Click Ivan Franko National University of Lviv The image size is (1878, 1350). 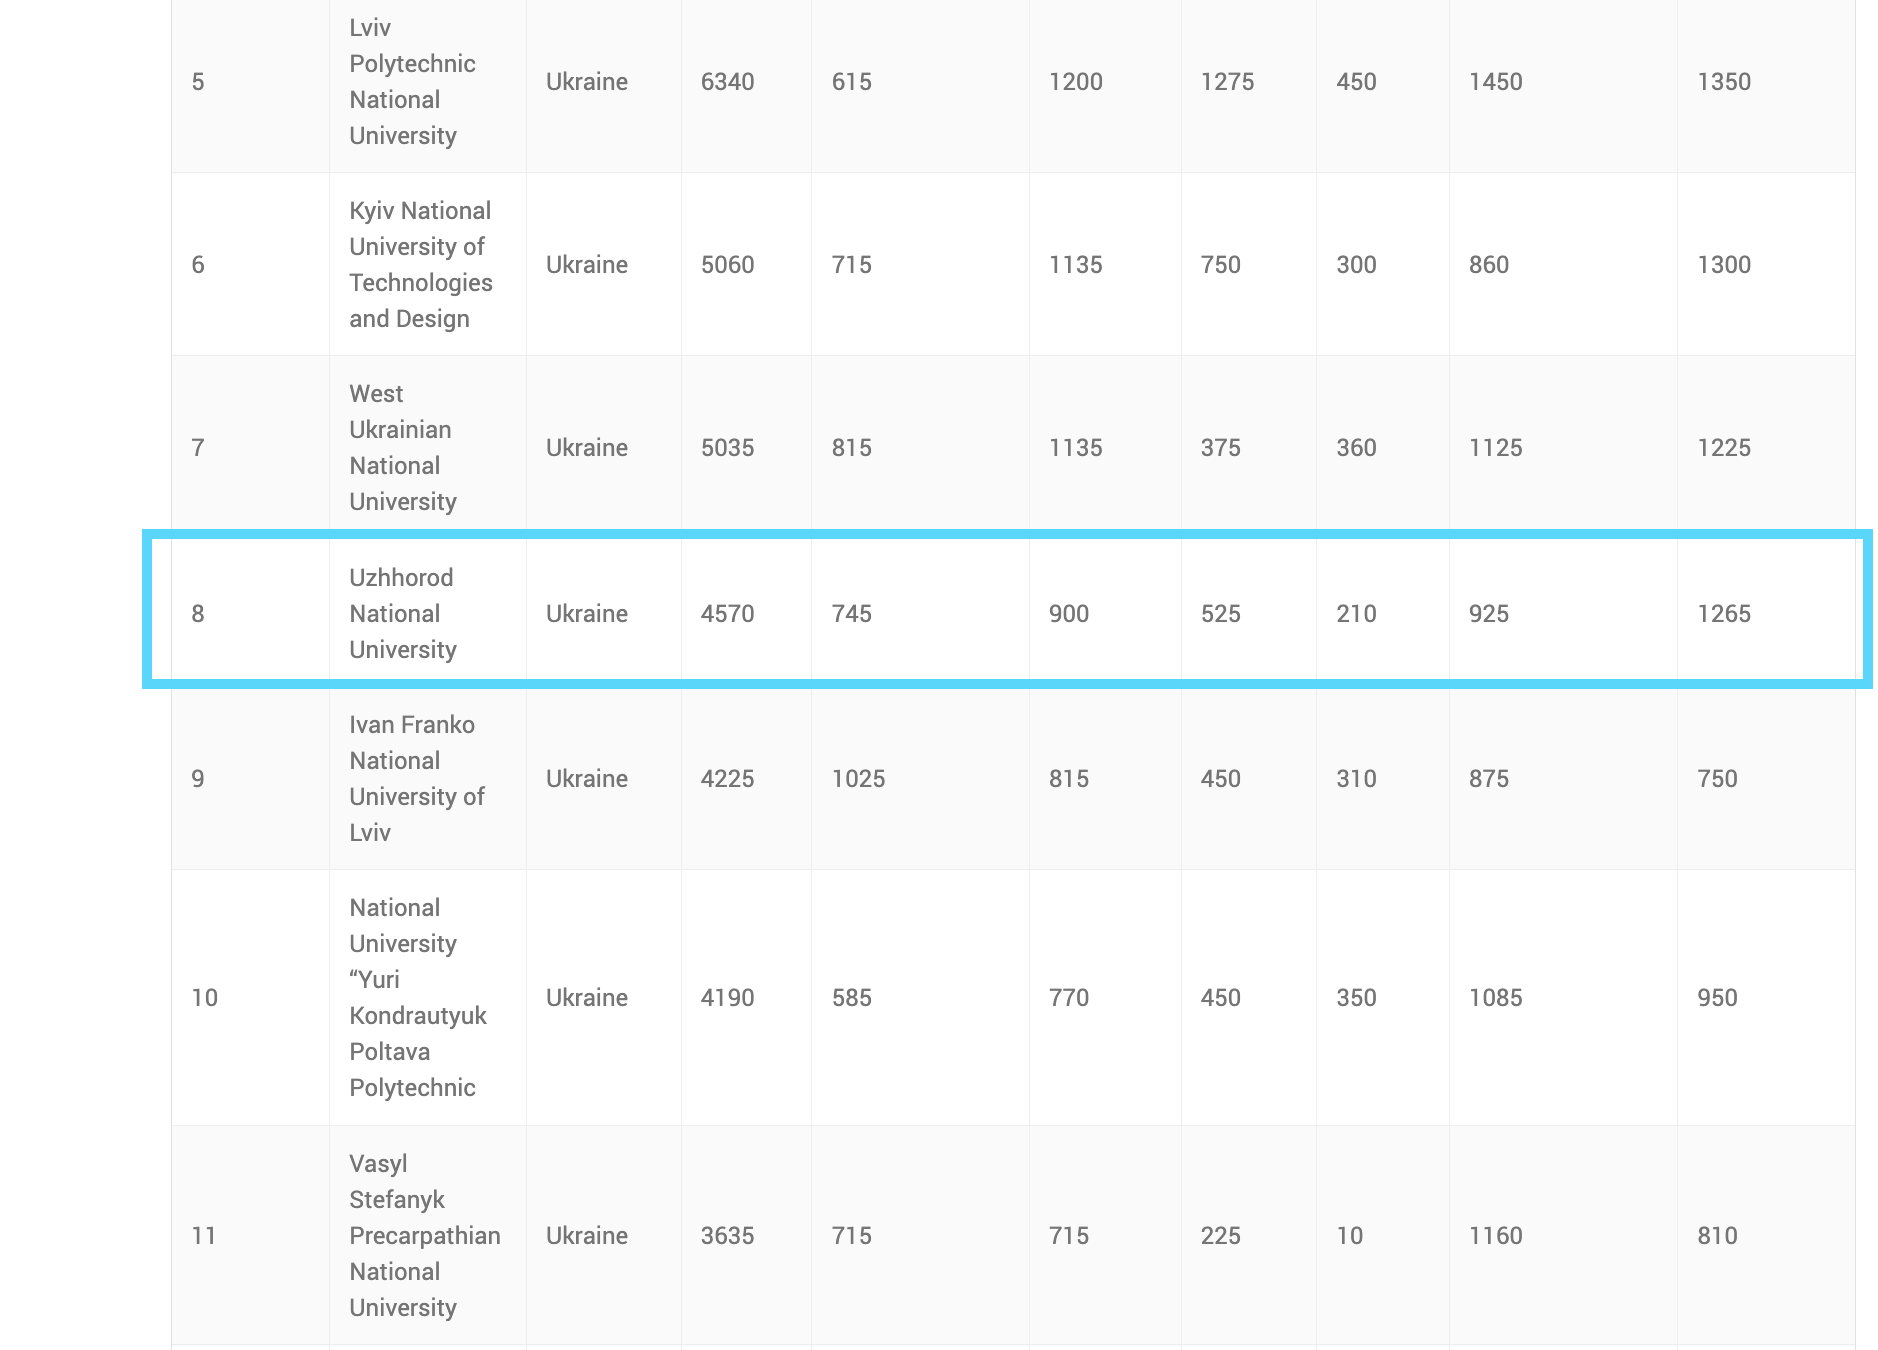click(417, 778)
